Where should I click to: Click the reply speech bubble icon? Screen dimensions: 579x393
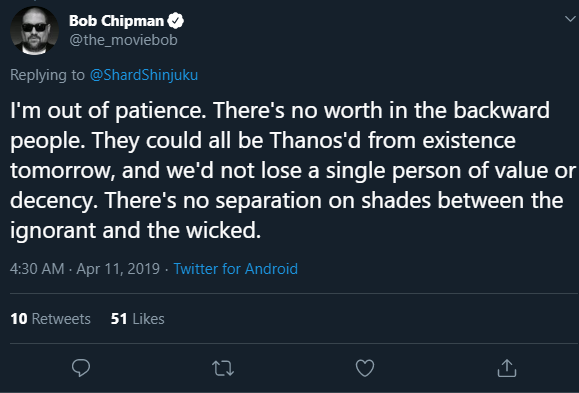[81, 368]
